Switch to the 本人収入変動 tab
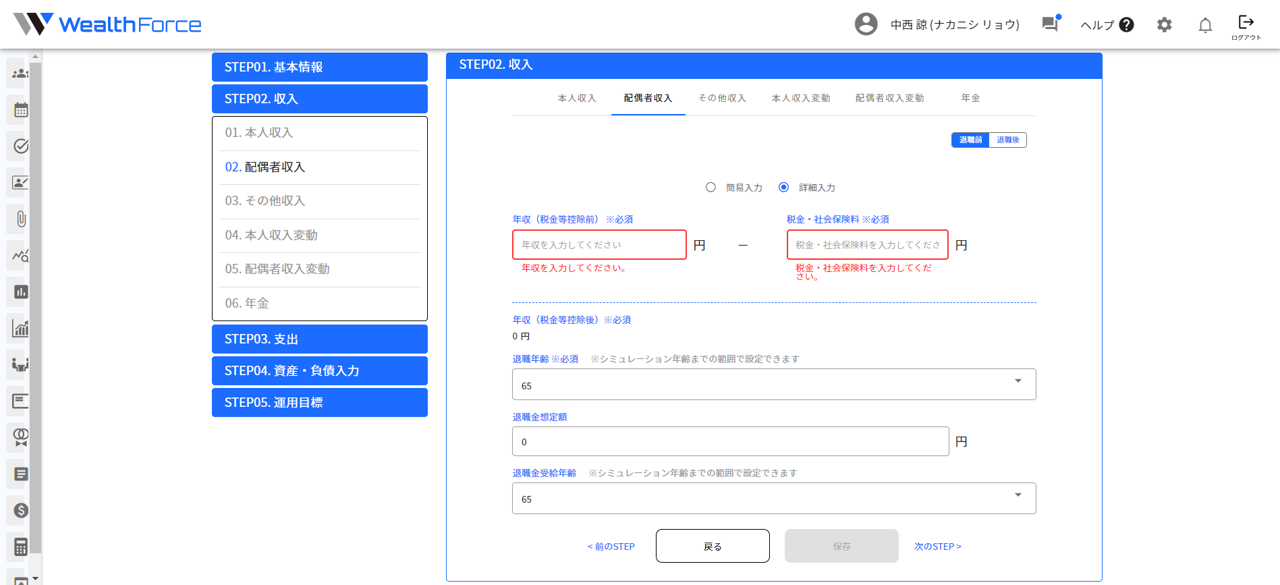The height and width of the screenshot is (585, 1280). (x=801, y=98)
